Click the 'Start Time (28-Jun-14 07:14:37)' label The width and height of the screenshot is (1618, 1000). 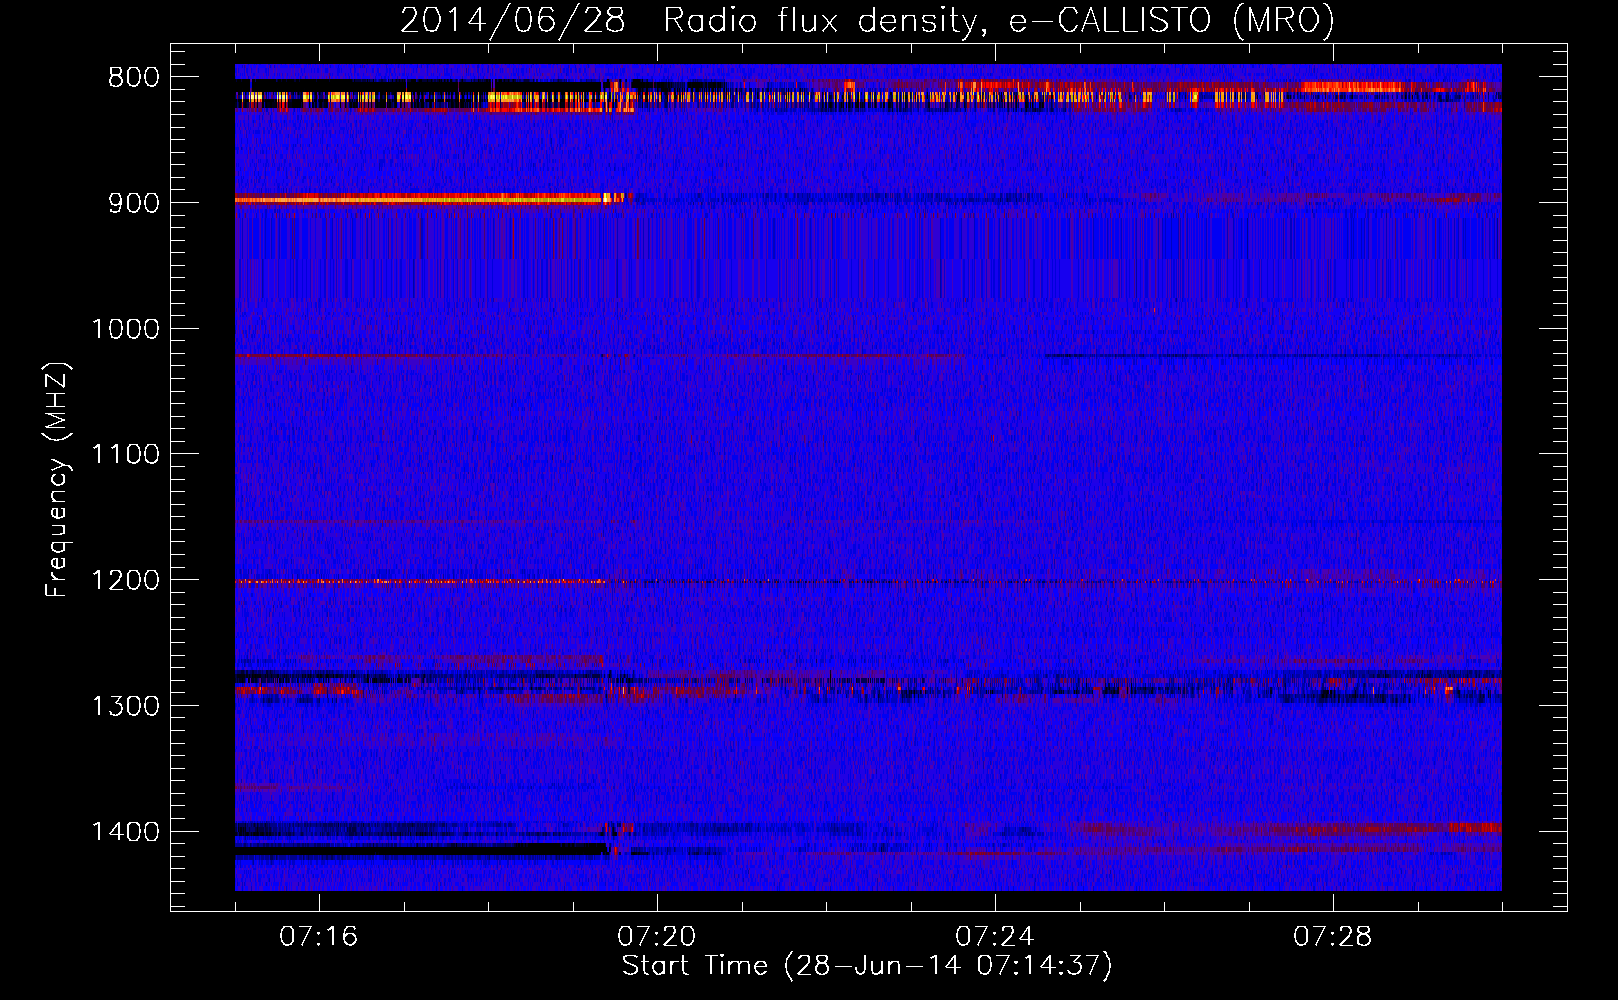tap(867, 966)
